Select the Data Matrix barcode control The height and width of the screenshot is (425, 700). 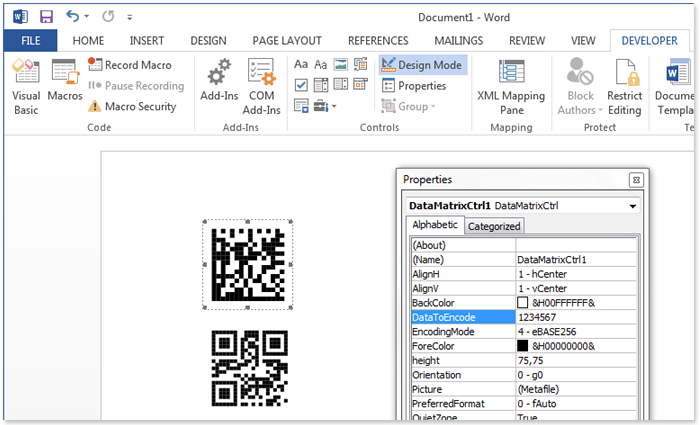pyautogui.click(x=248, y=264)
